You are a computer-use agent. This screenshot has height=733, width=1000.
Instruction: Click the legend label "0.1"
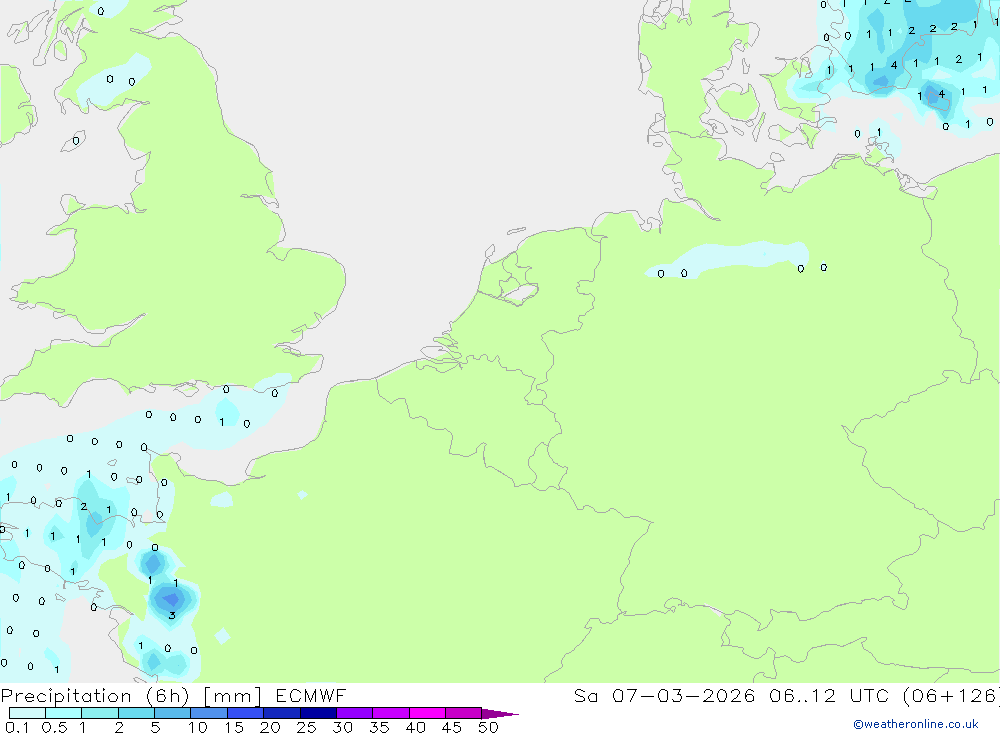[x=17, y=727]
